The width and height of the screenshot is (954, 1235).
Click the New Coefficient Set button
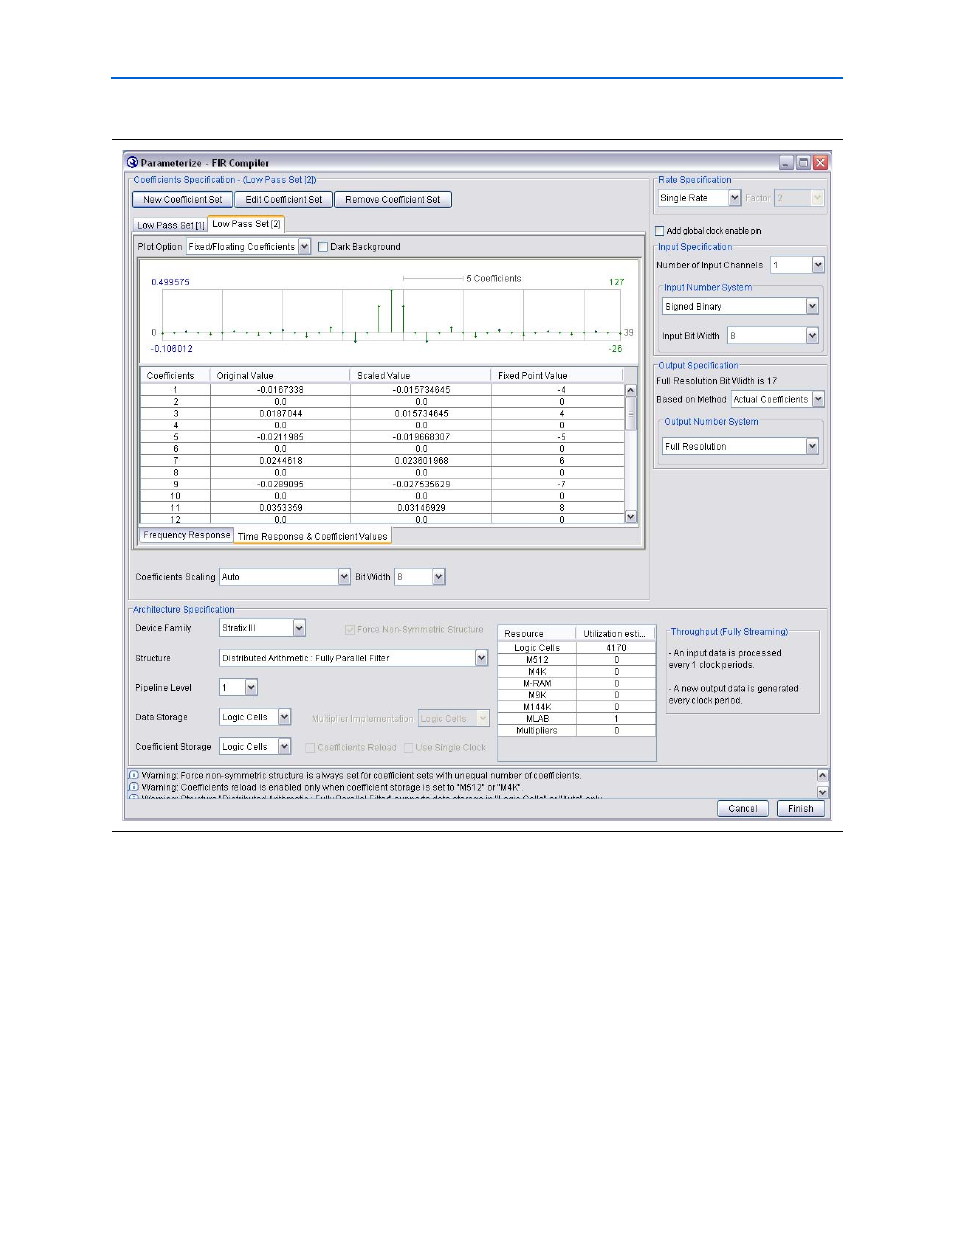pos(183,199)
